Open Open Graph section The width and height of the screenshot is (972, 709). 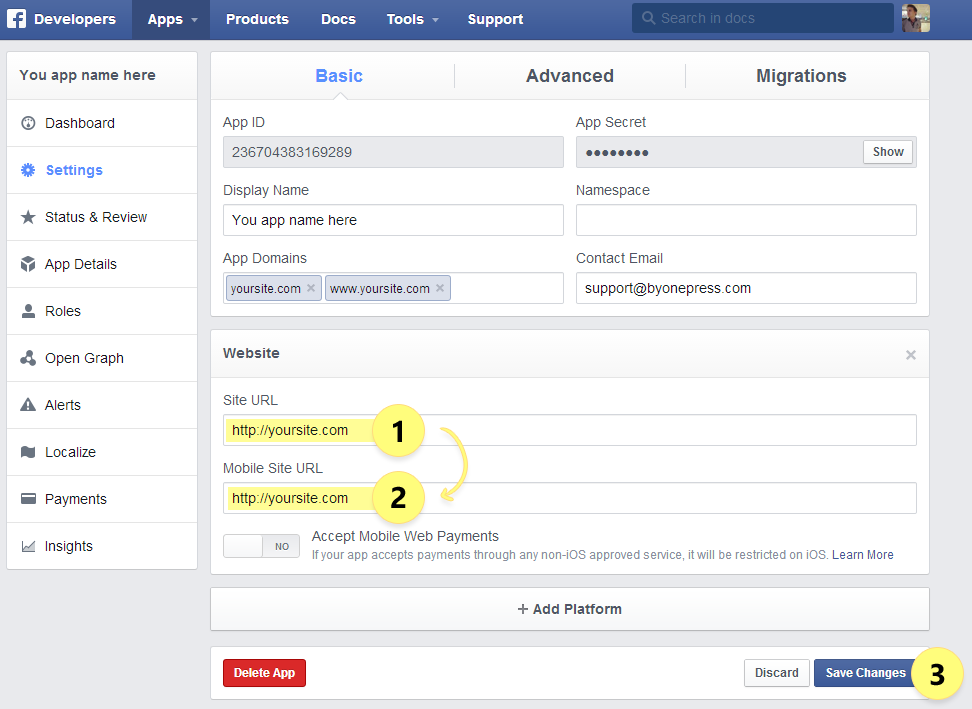click(102, 358)
